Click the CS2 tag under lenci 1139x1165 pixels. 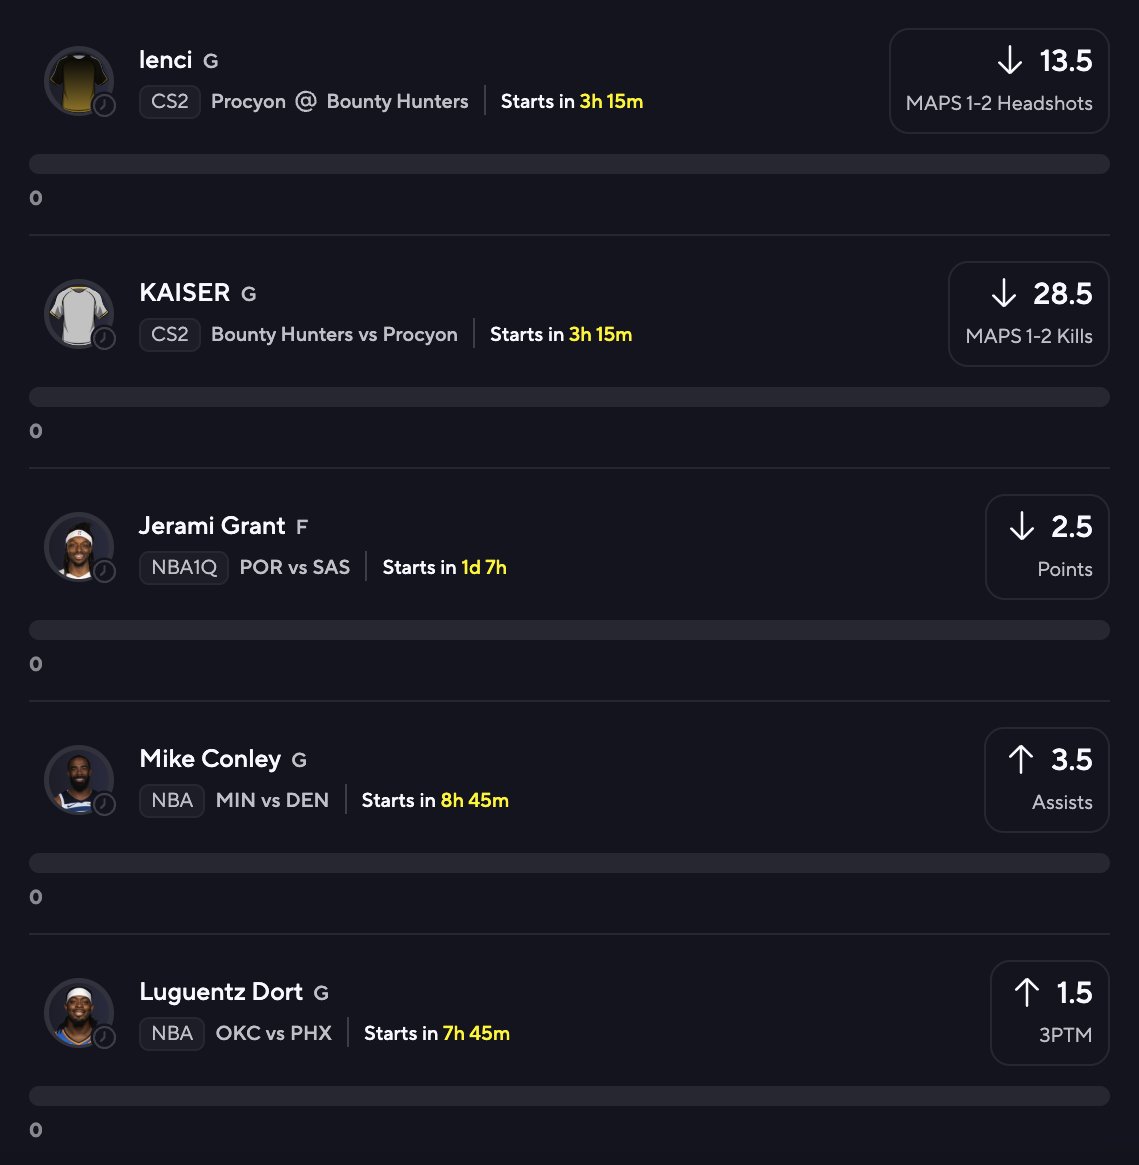[x=170, y=102]
